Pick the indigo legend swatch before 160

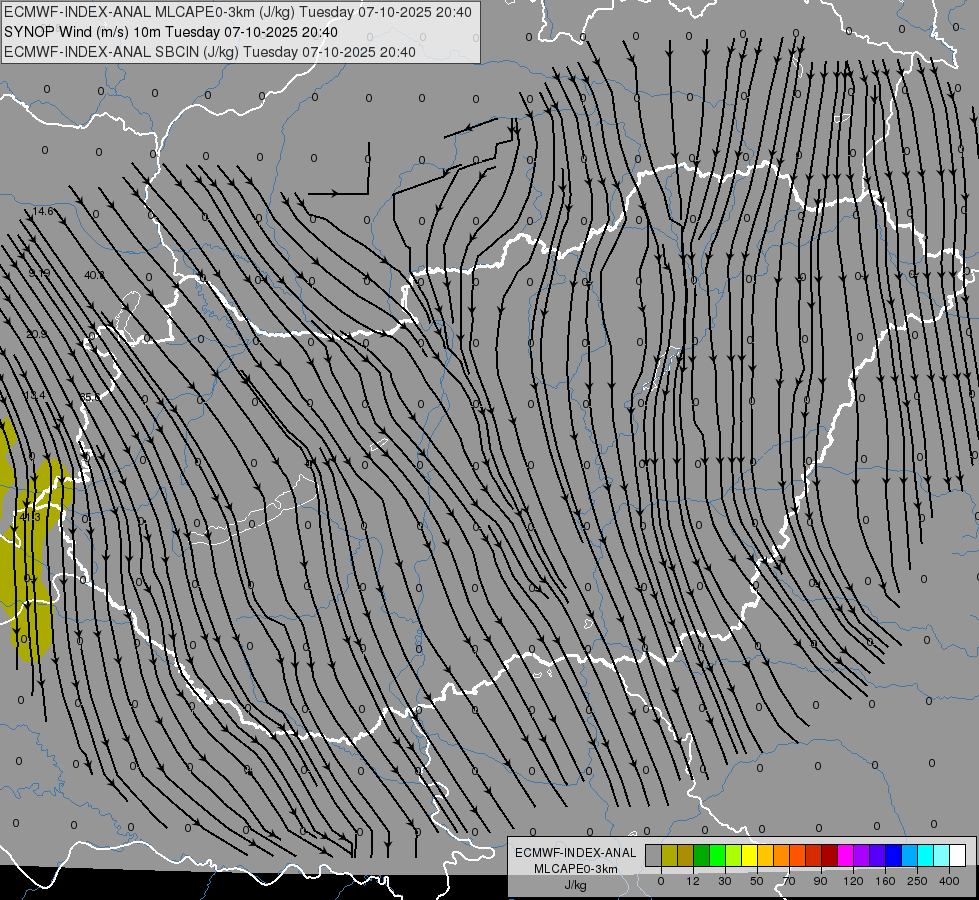click(878, 855)
